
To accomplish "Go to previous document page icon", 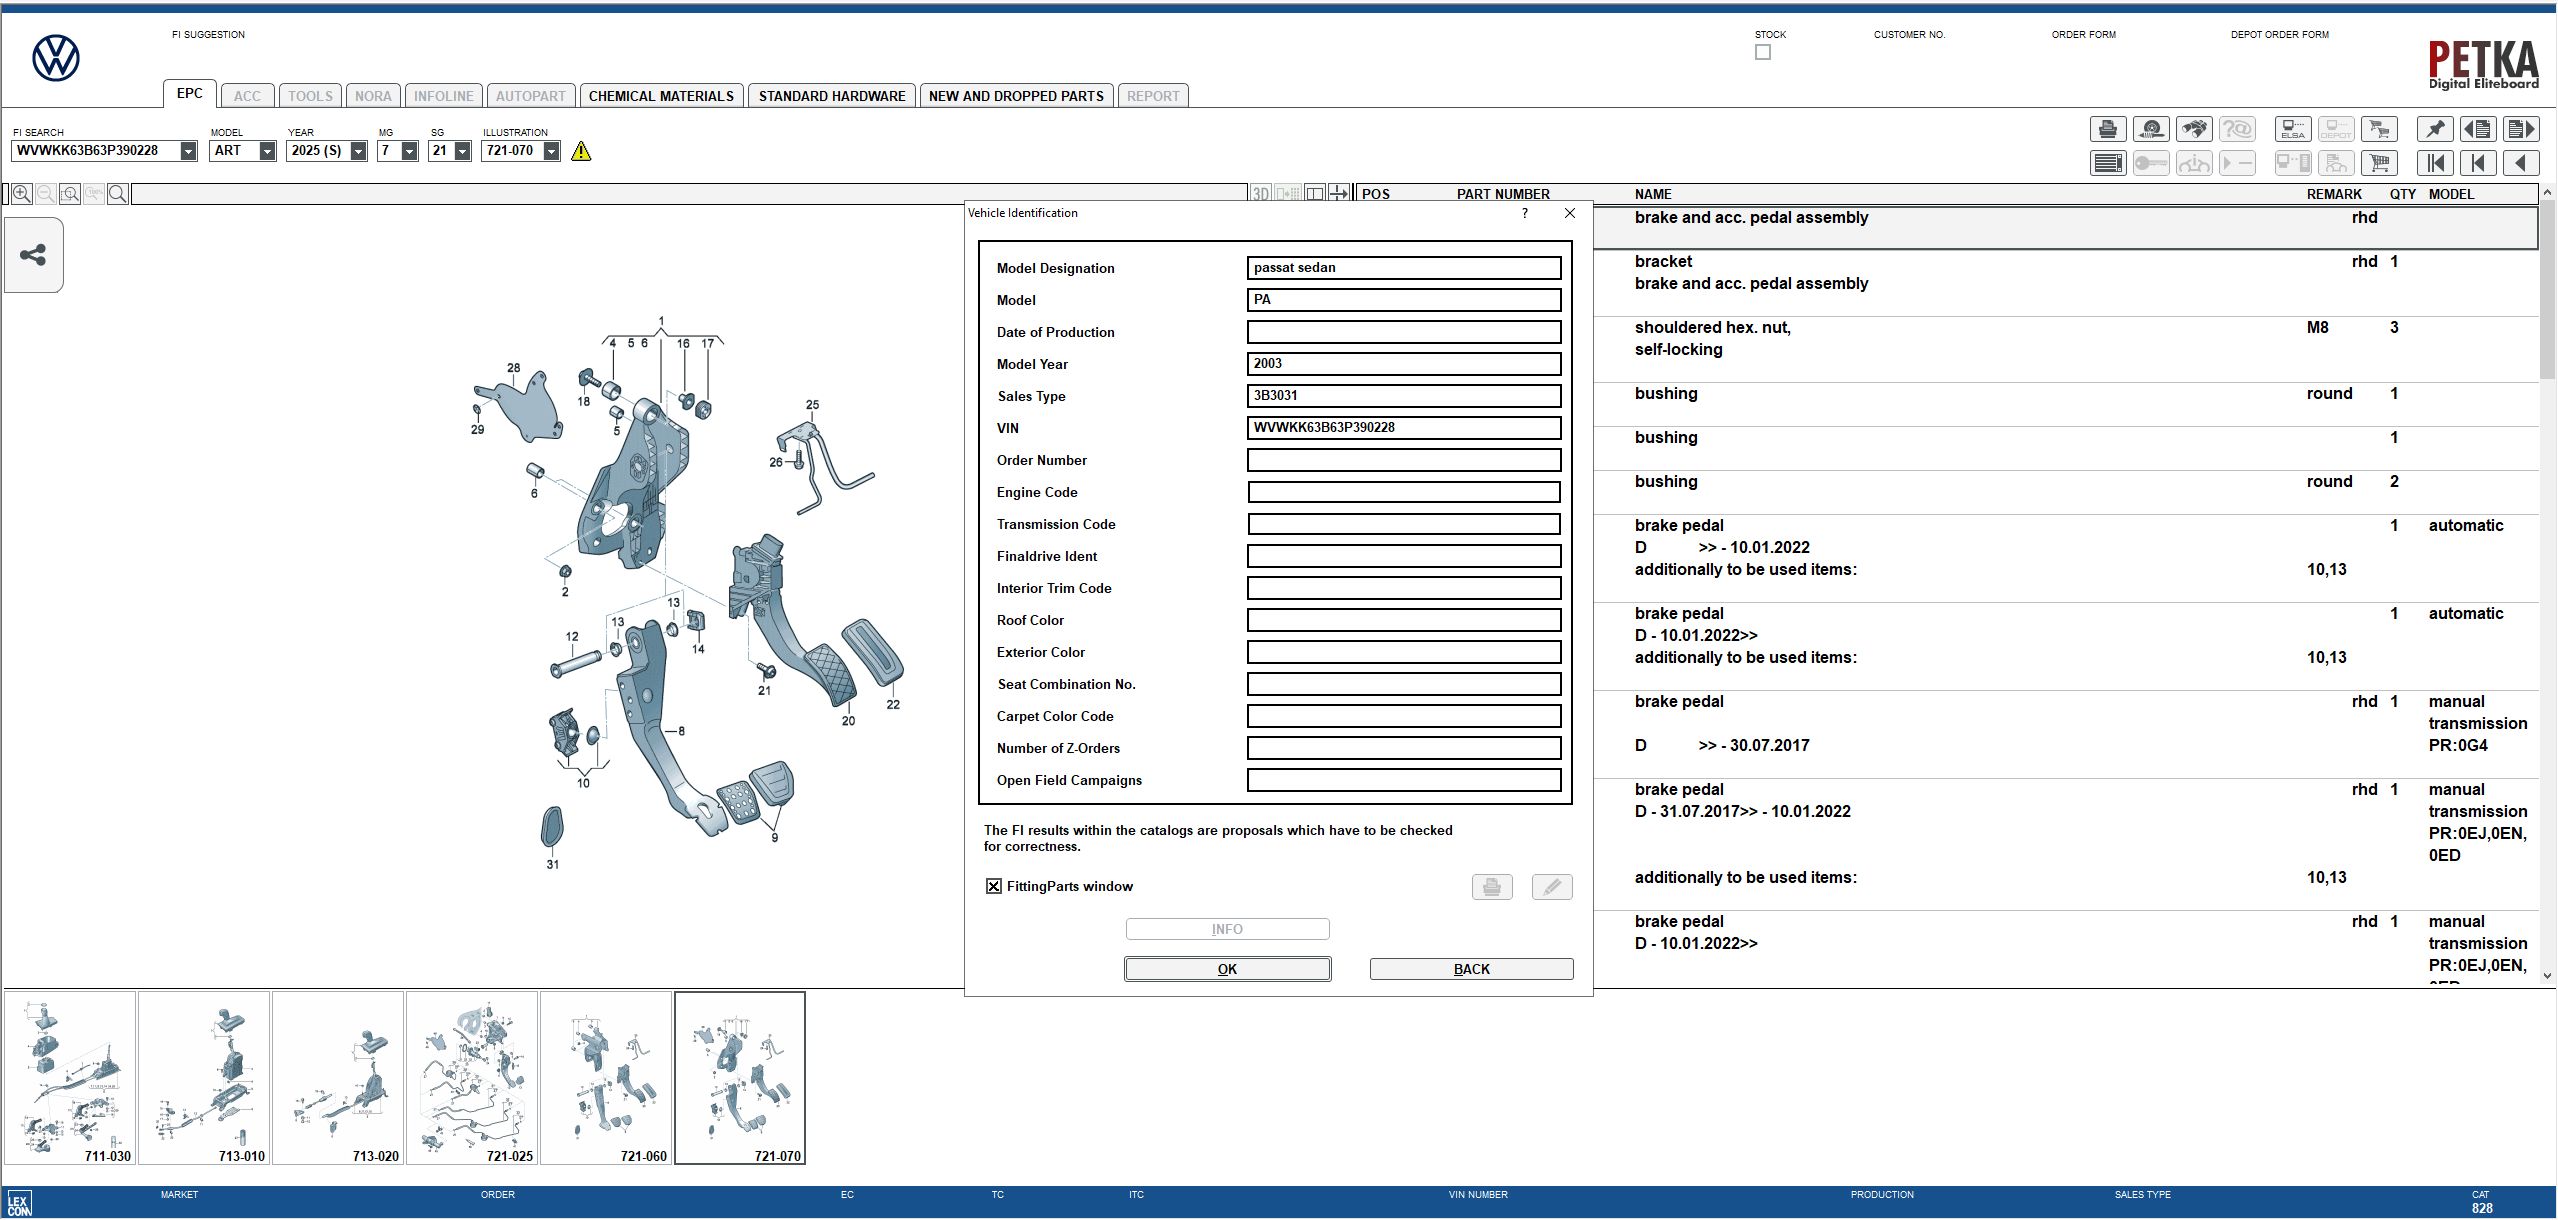I will tap(2478, 129).
